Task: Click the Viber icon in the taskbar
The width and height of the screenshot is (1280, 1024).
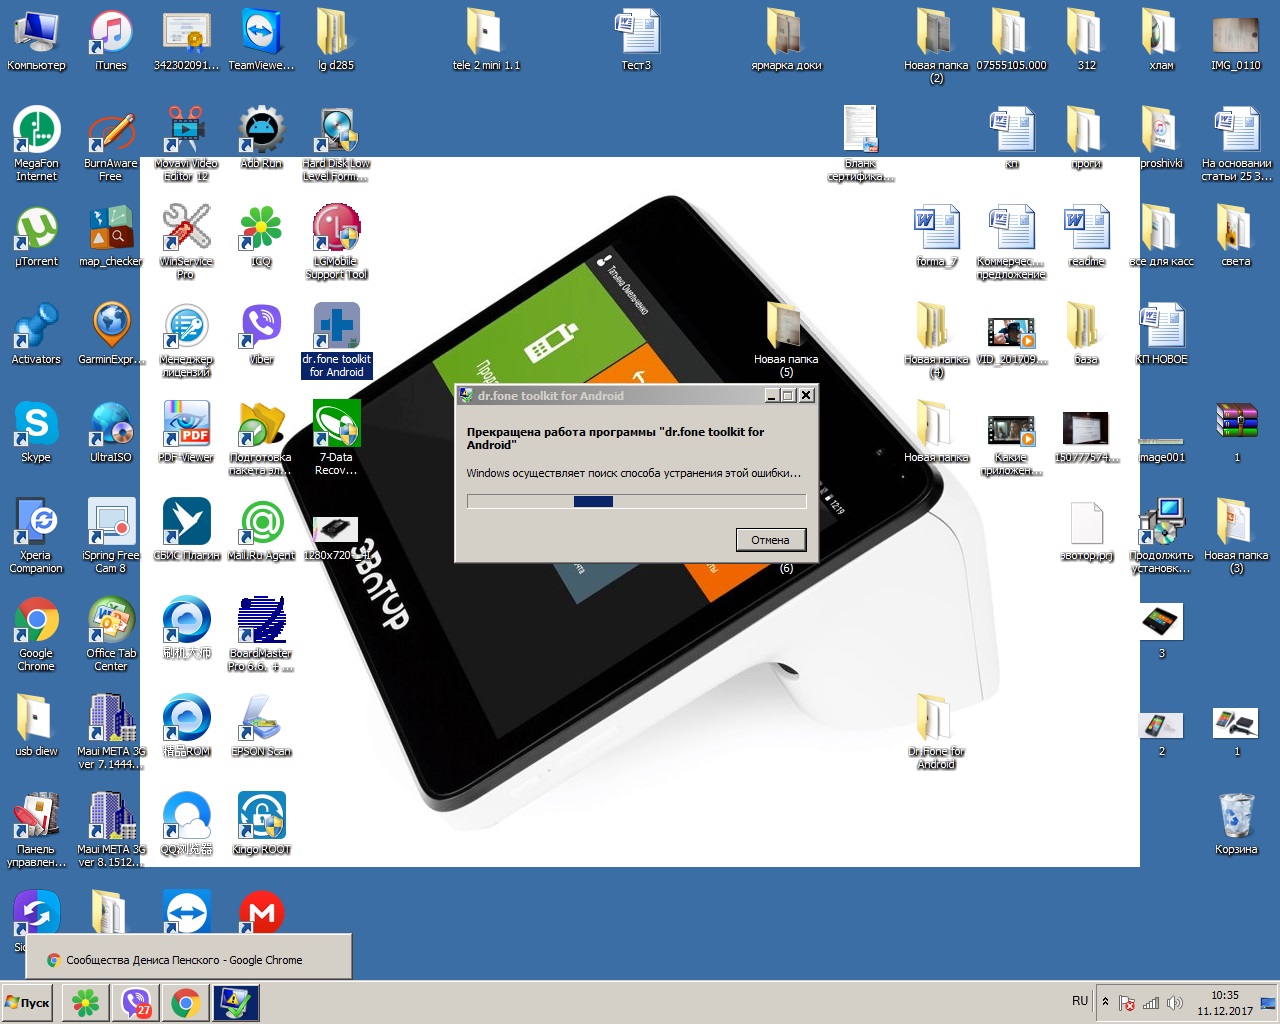Action: [136, 1003]
